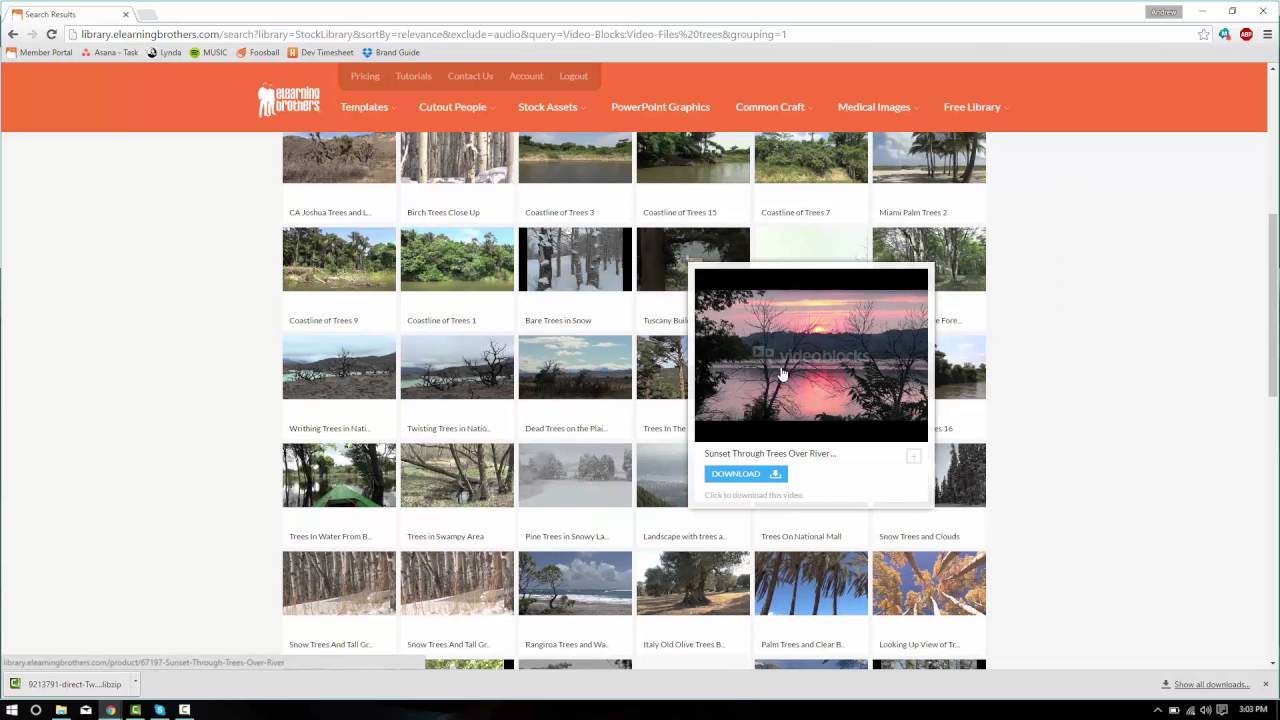
Task: Open the Sunset Through Trees Over River title
Action: pyautogui.click(x=770, y=453)
